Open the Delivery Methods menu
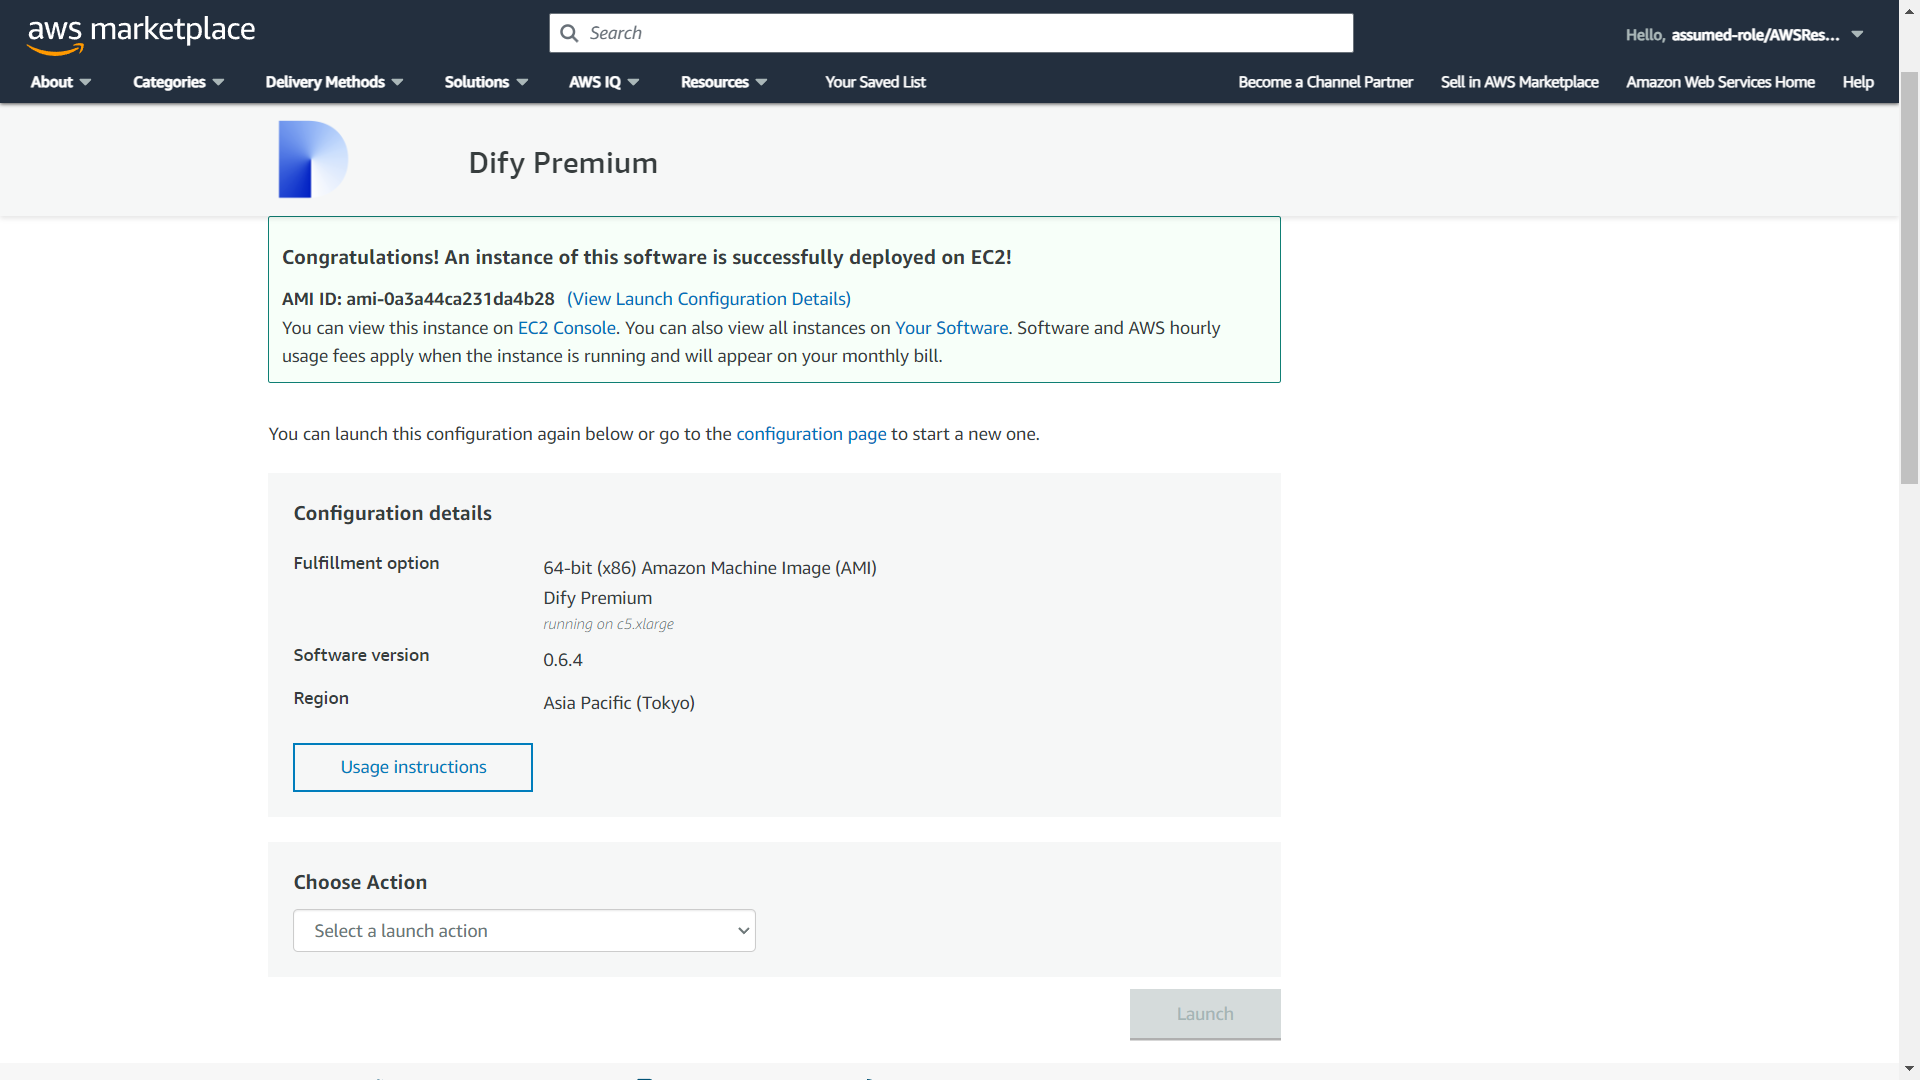 pos(334,82)
